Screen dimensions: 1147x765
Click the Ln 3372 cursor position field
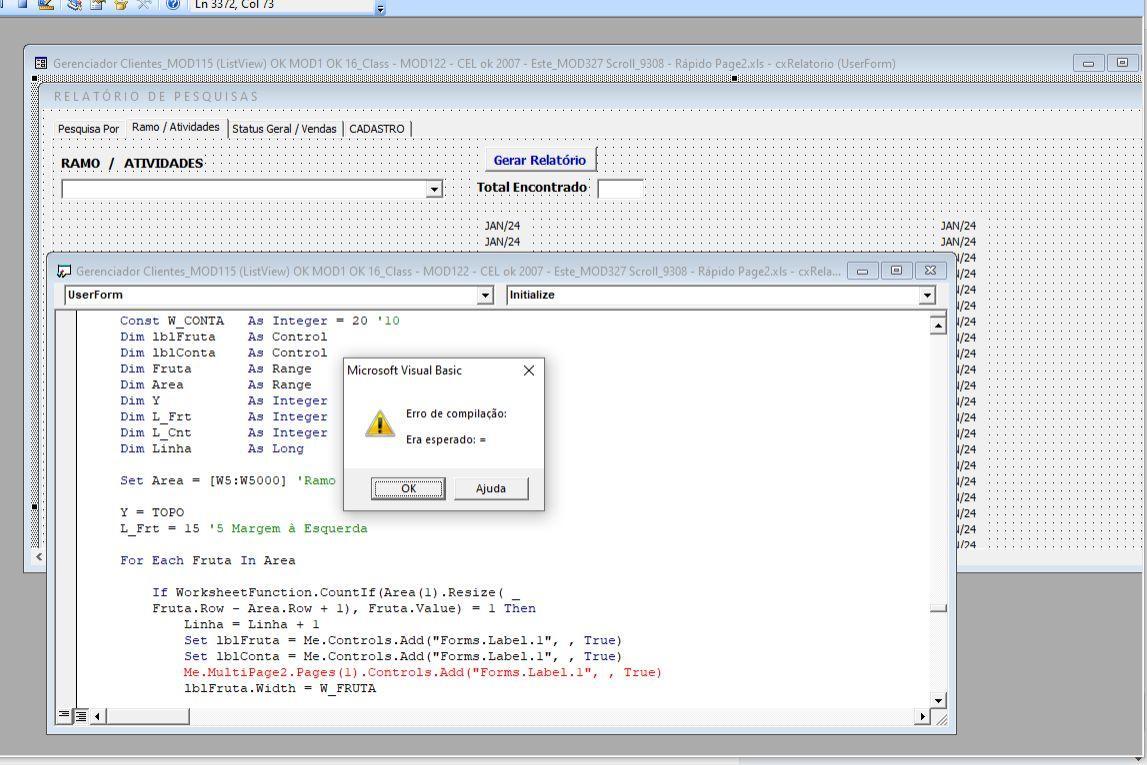tap(282, 5)
